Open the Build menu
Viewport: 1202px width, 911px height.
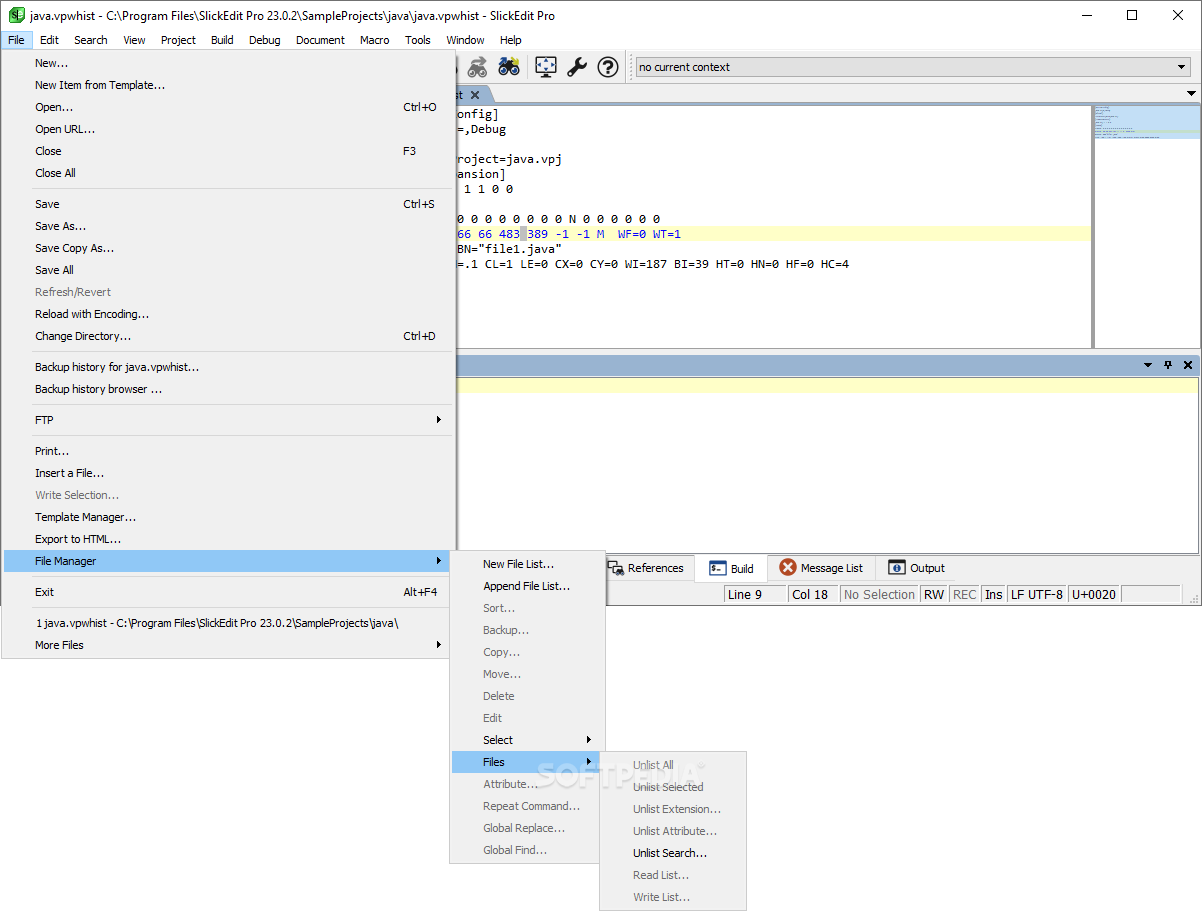point(223,40)
